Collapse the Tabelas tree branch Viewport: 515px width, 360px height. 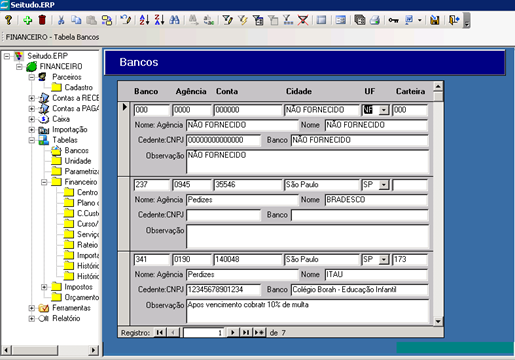pos(32,140)
